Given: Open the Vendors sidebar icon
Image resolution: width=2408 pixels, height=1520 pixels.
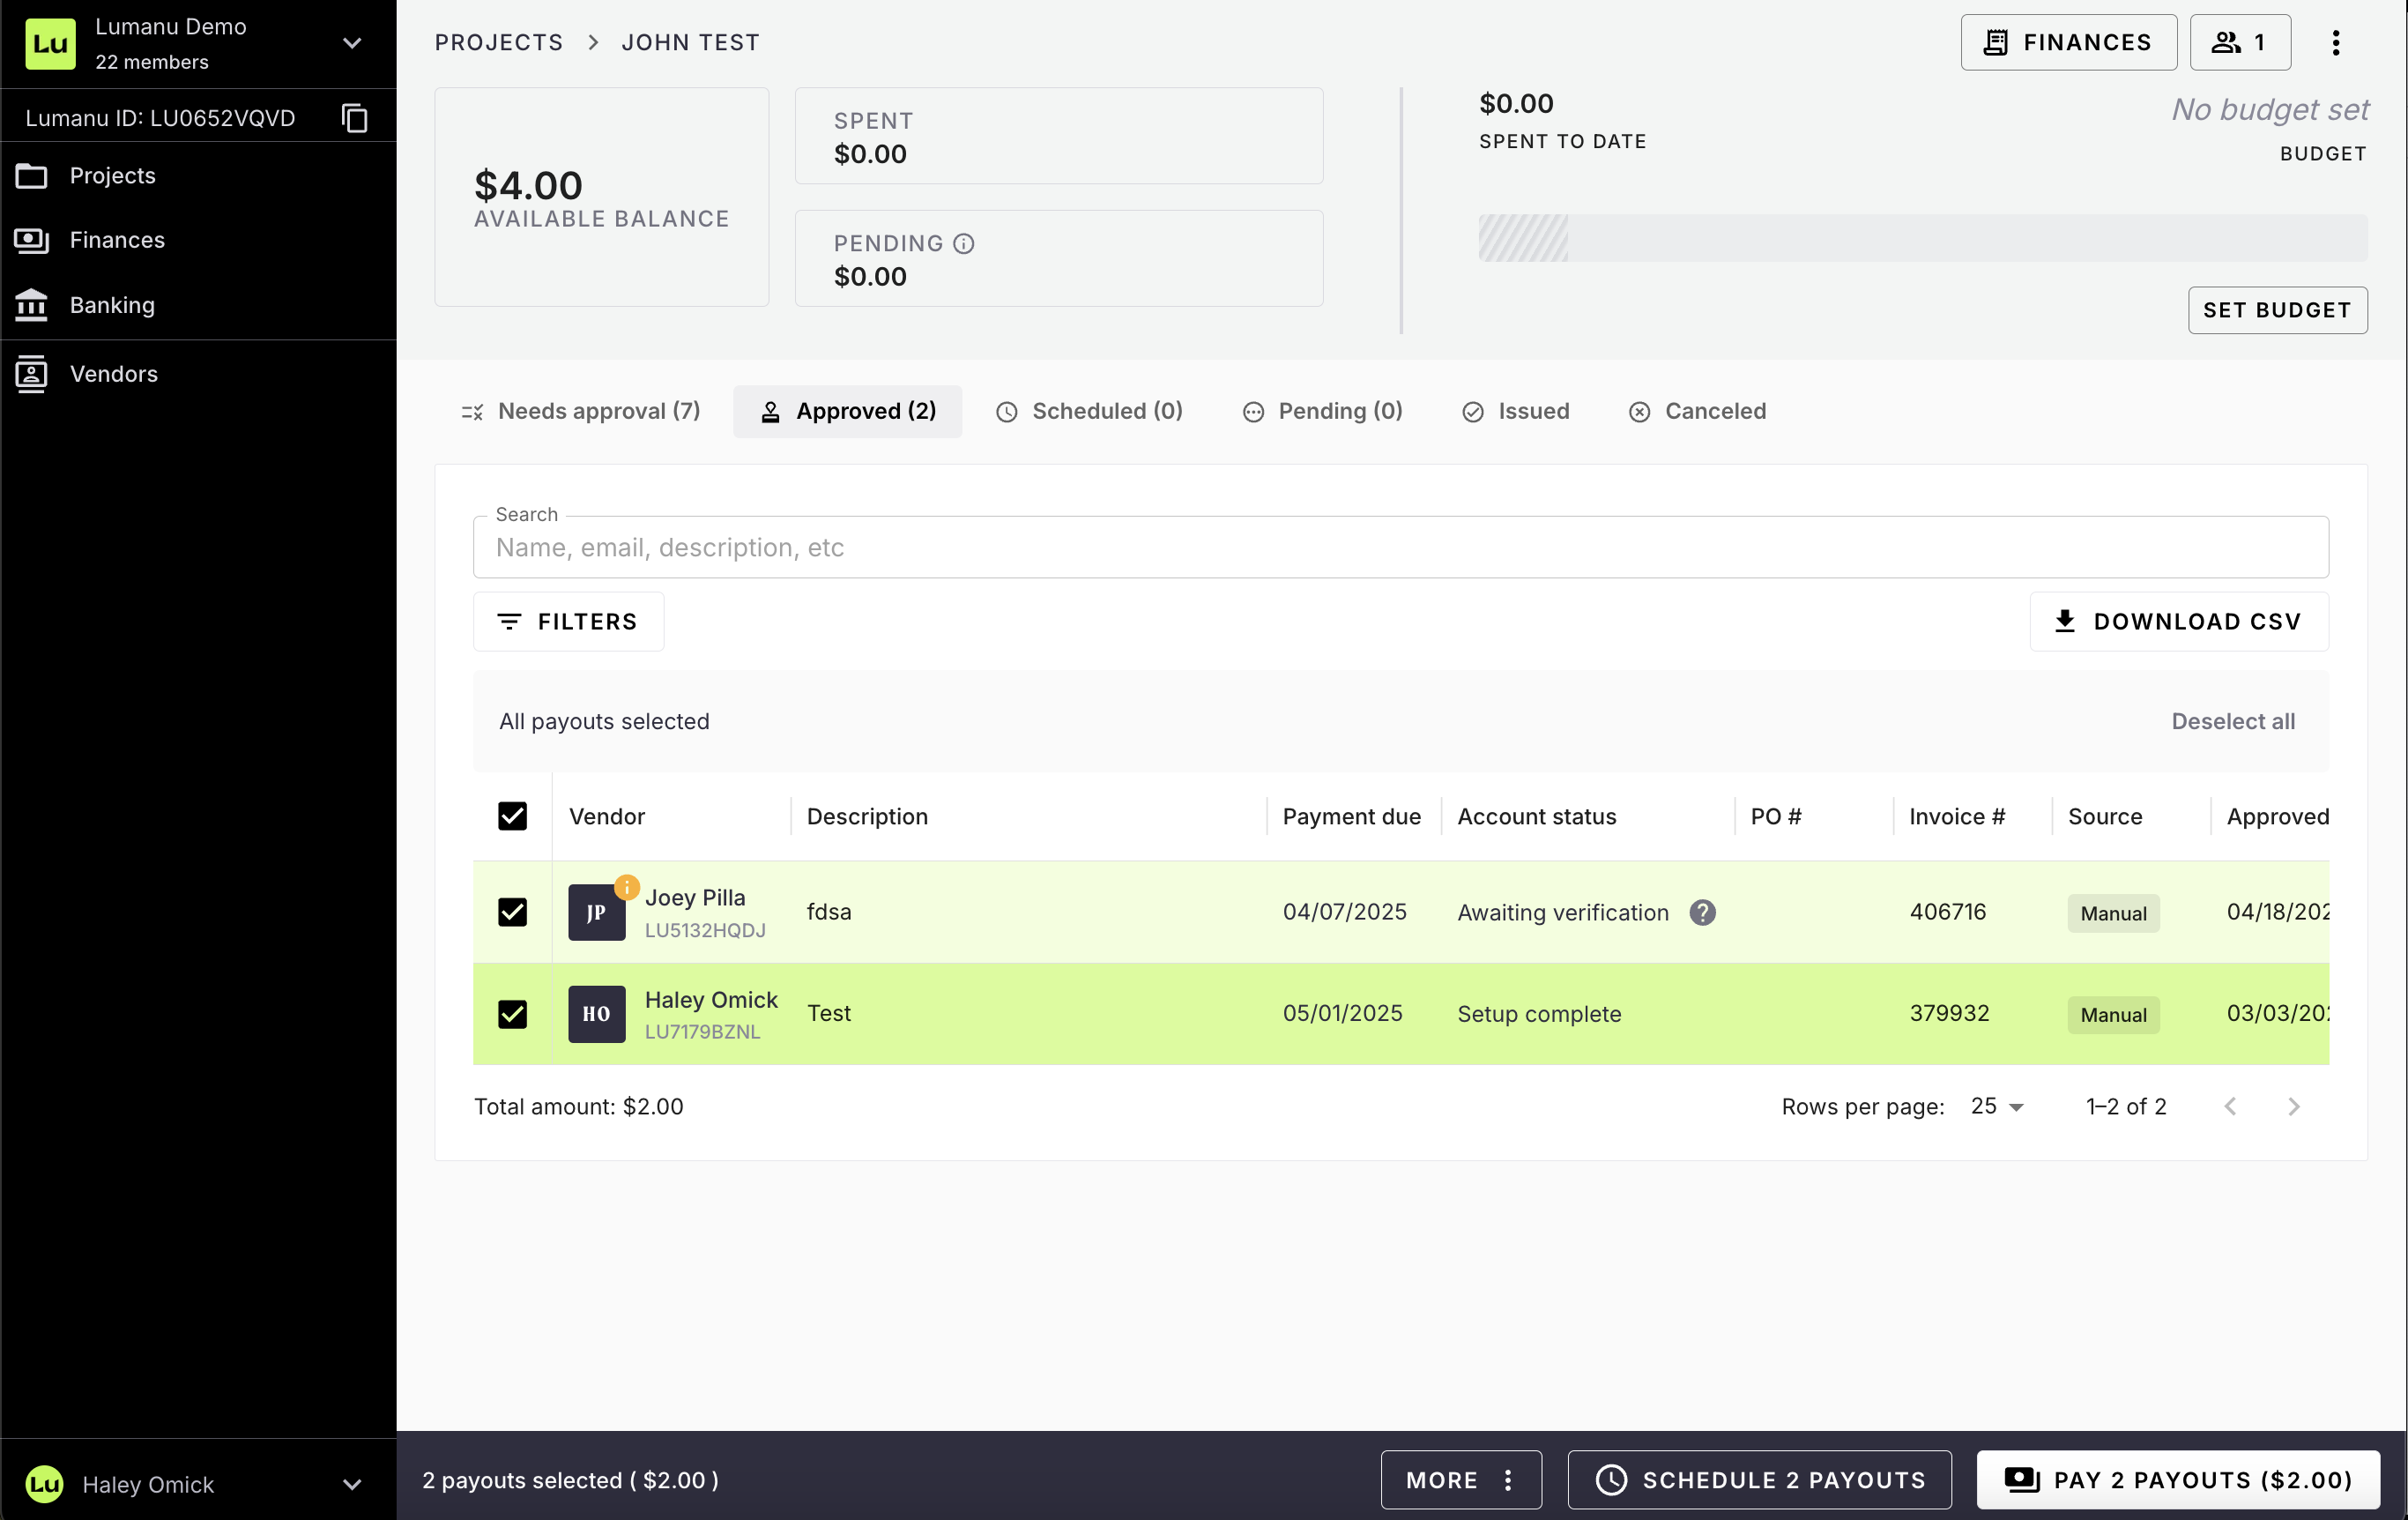Looking at the screenshot, I should [32, 374].
